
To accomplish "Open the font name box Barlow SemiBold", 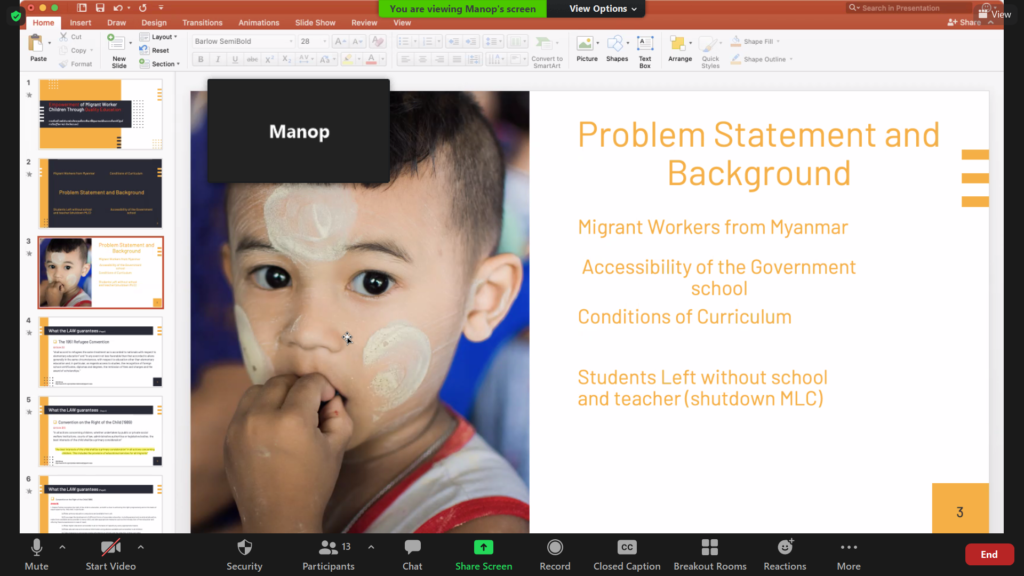I will click(x=242, y=41).
